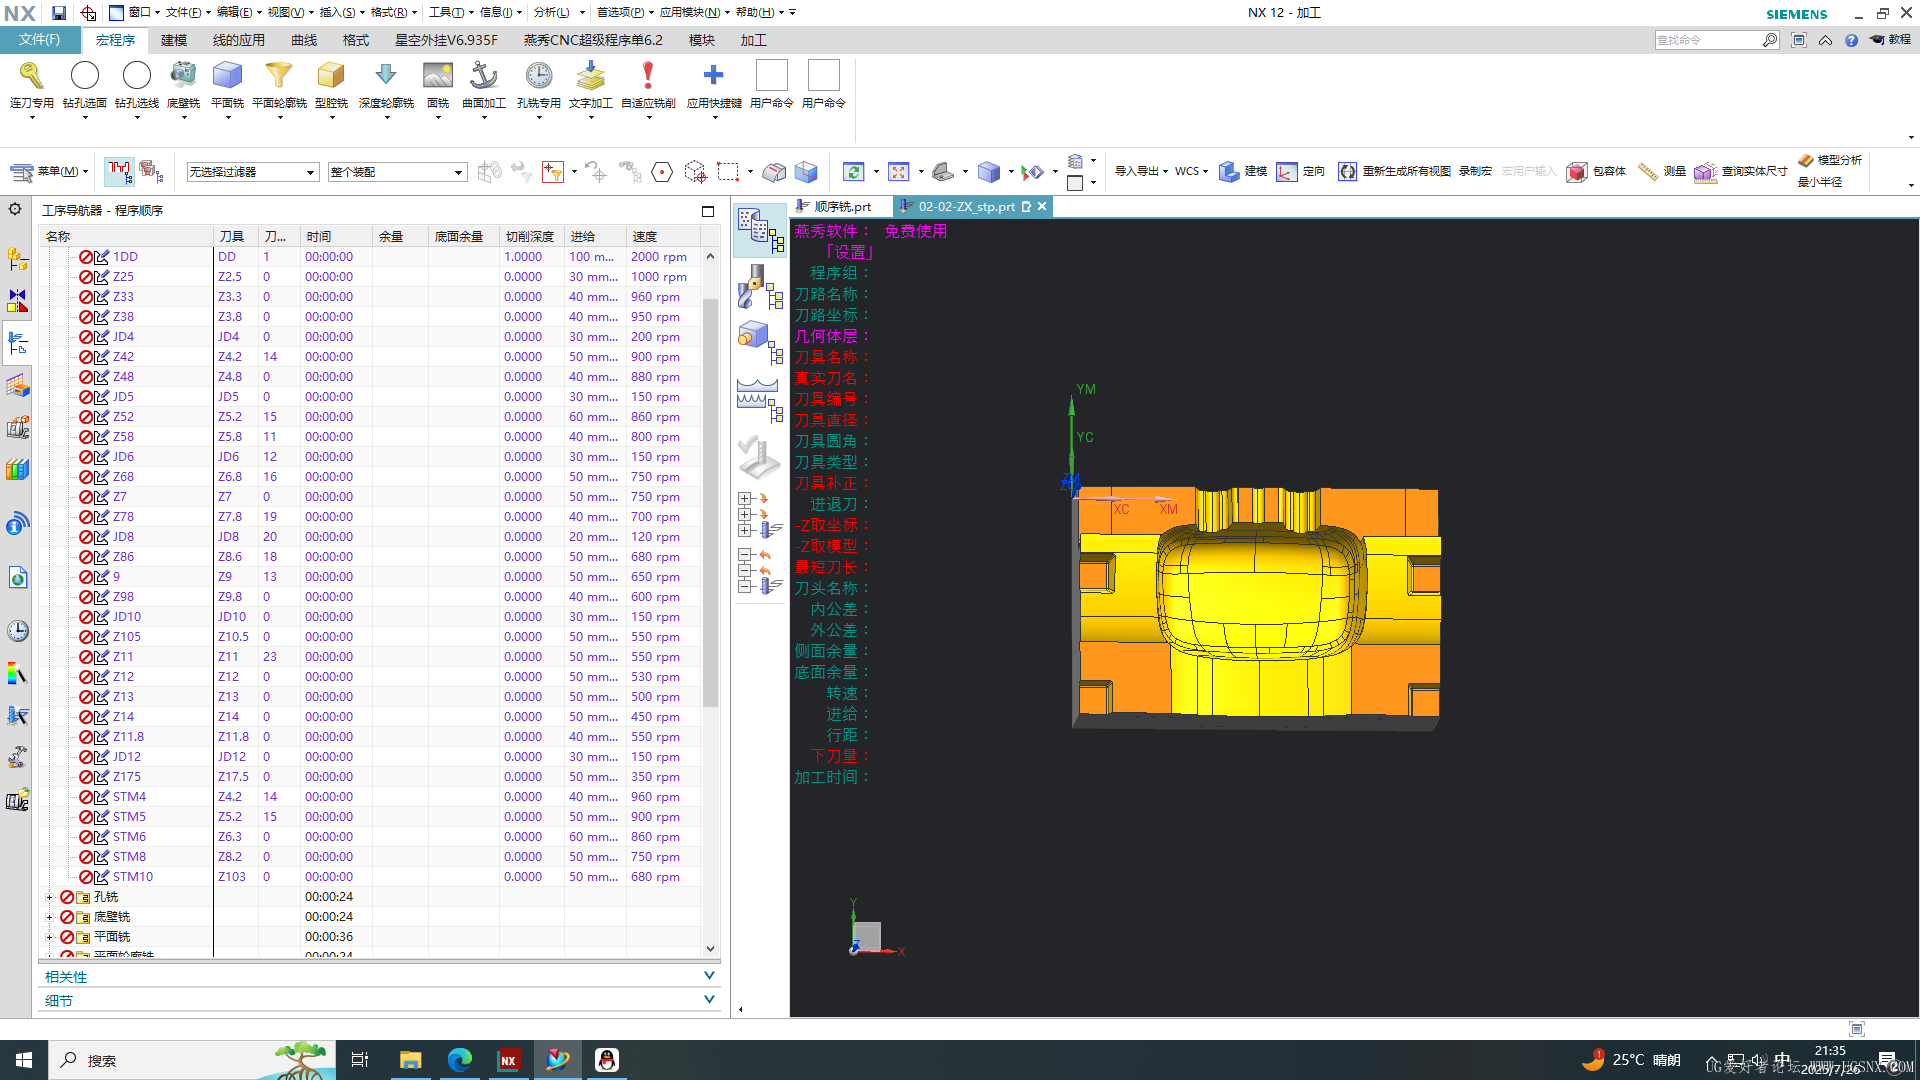The height and width of the screenshot is (1080, 1920).
Task: Toggle the program group display mode icon
Action: pos(119,172)
